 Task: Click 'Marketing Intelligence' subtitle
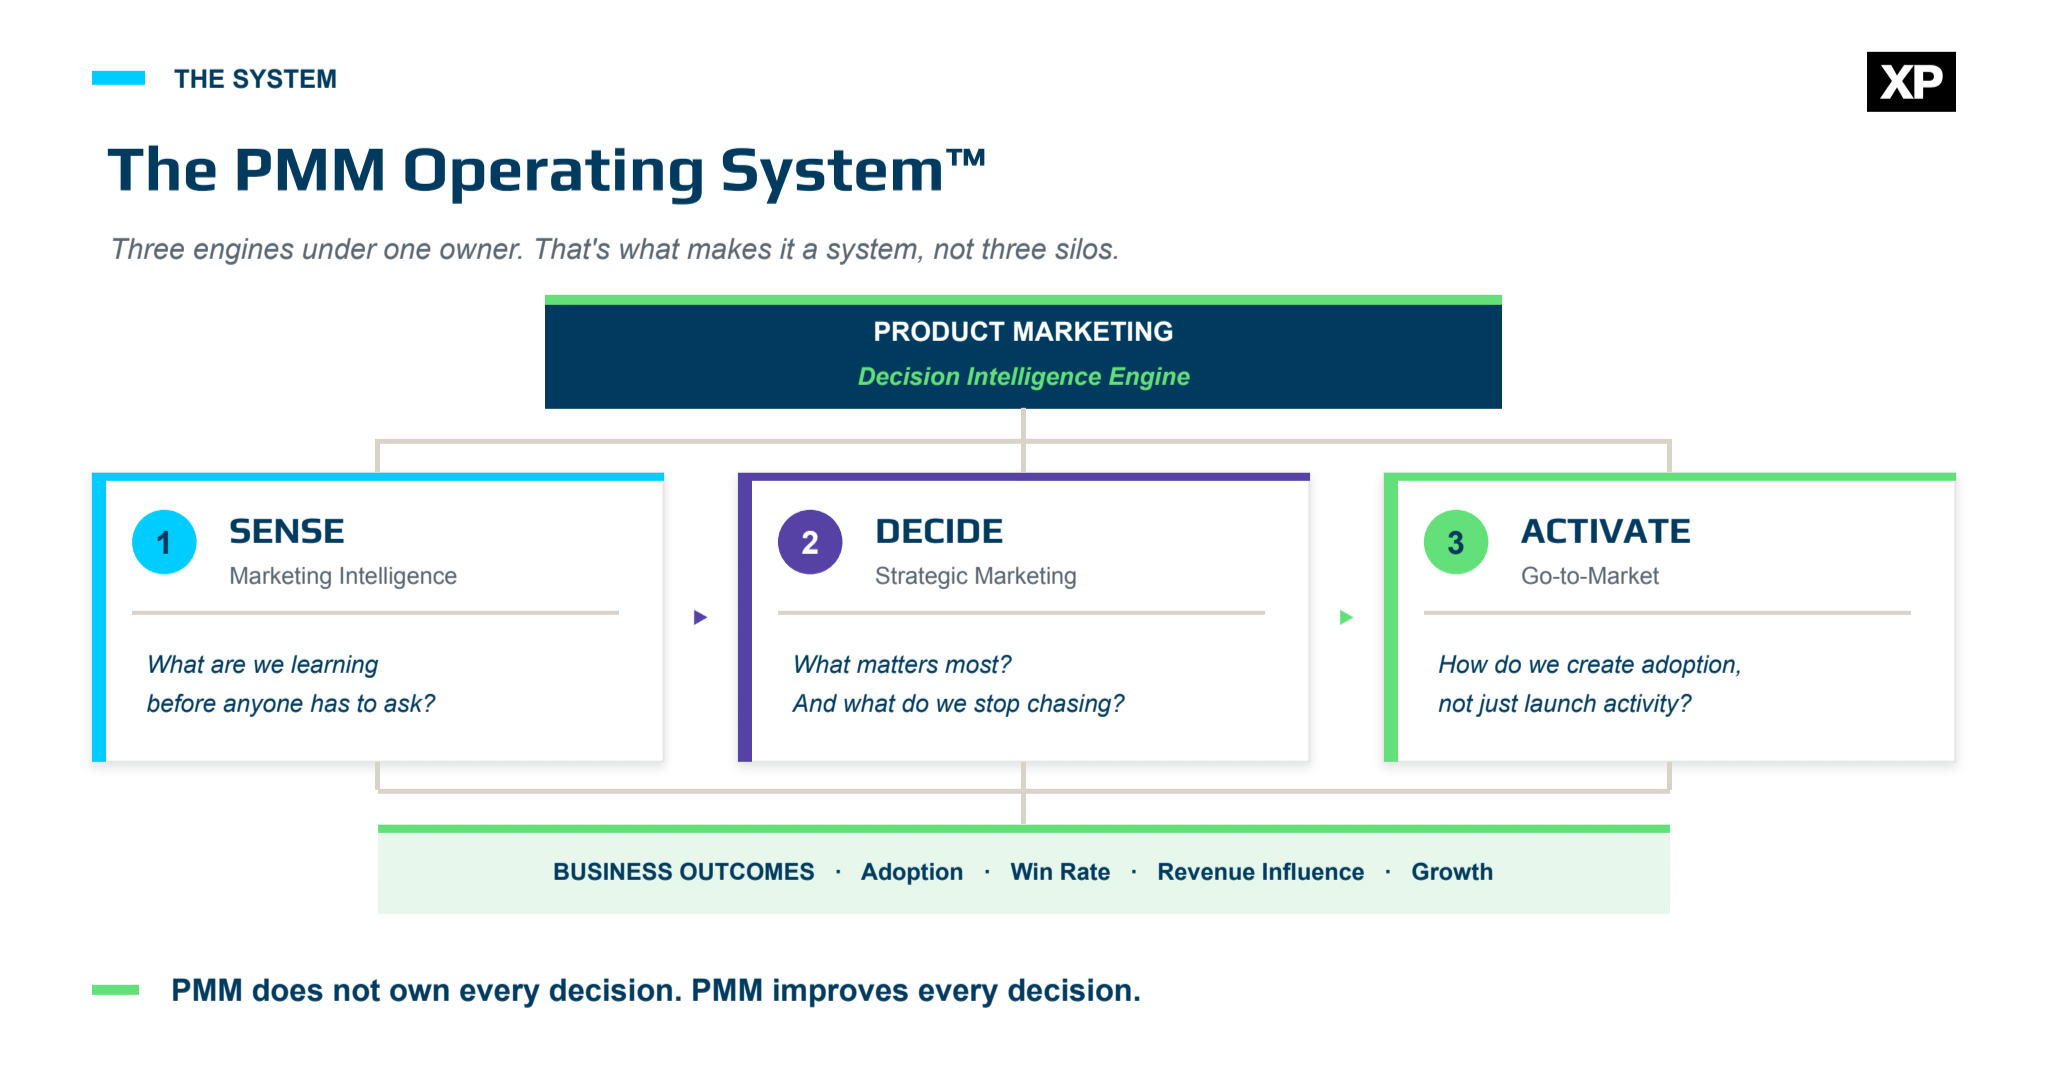coord(343,576)
